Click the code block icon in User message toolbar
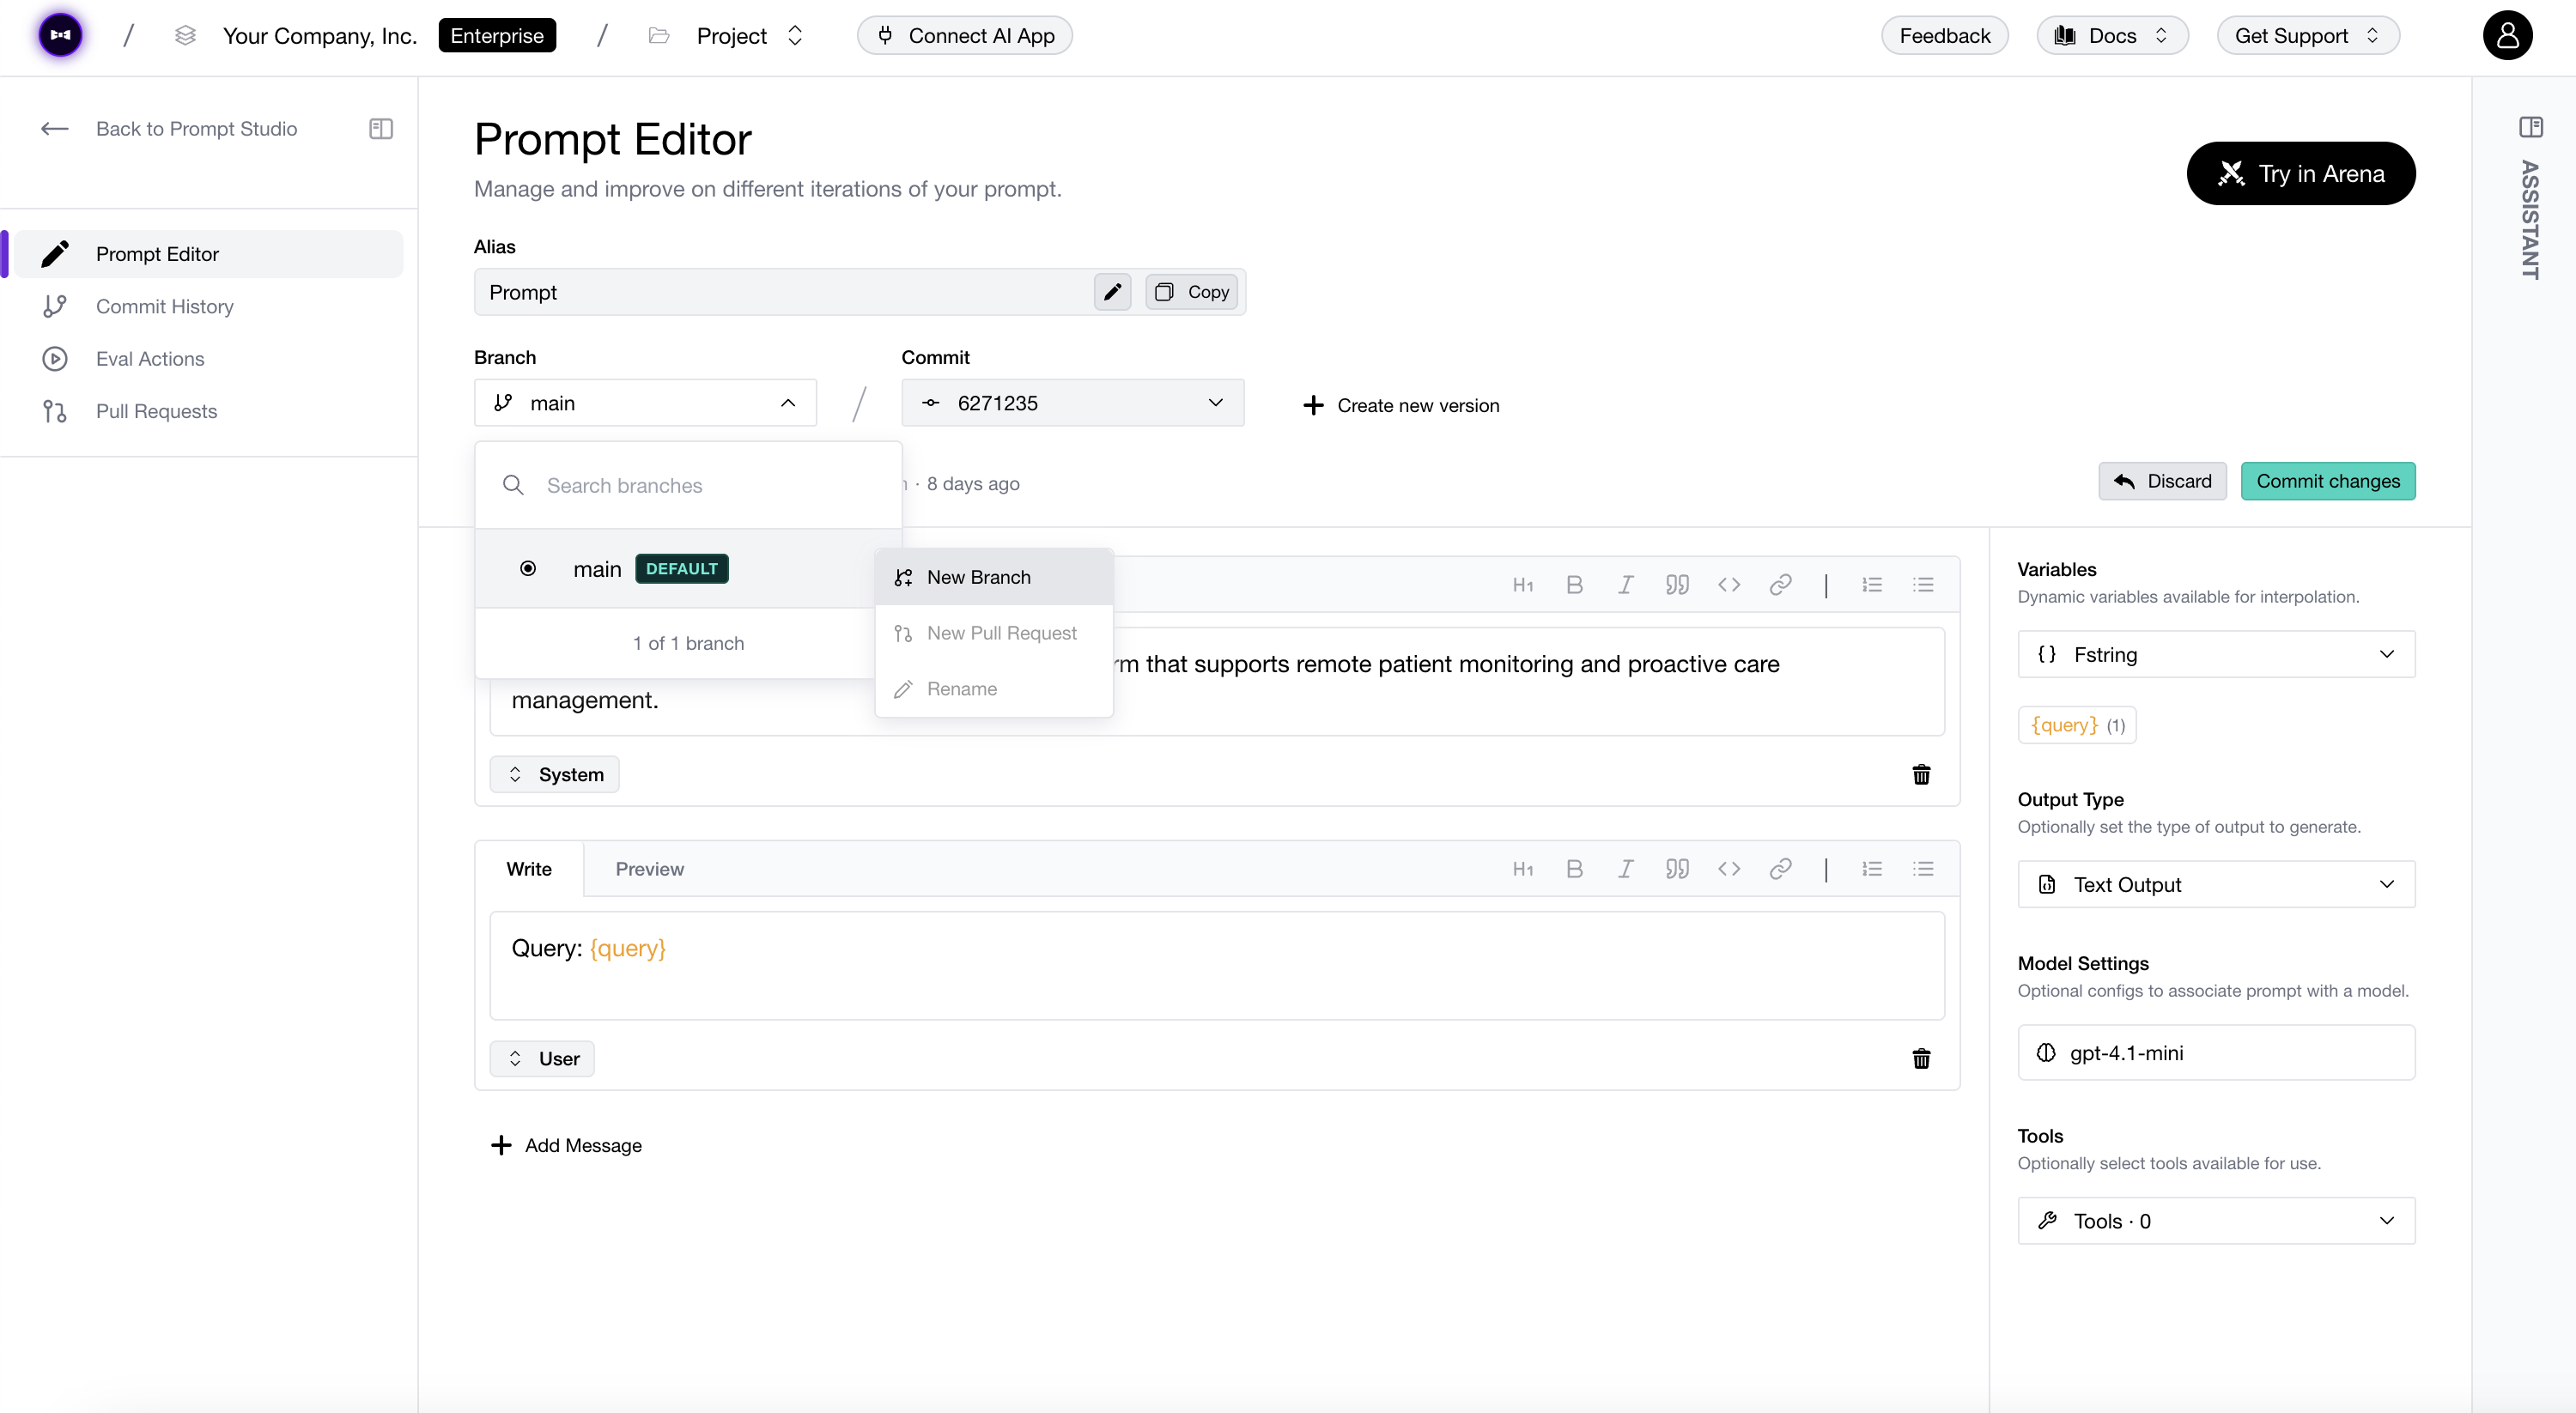This screenshot has height=1413, width=2576. pyautogui.click(x=1729, y=869)
